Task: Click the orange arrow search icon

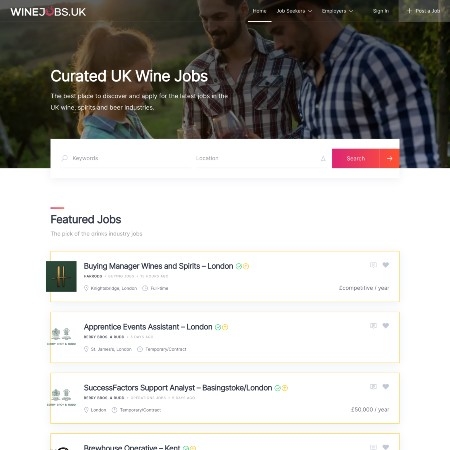Action: pos(389,158)
